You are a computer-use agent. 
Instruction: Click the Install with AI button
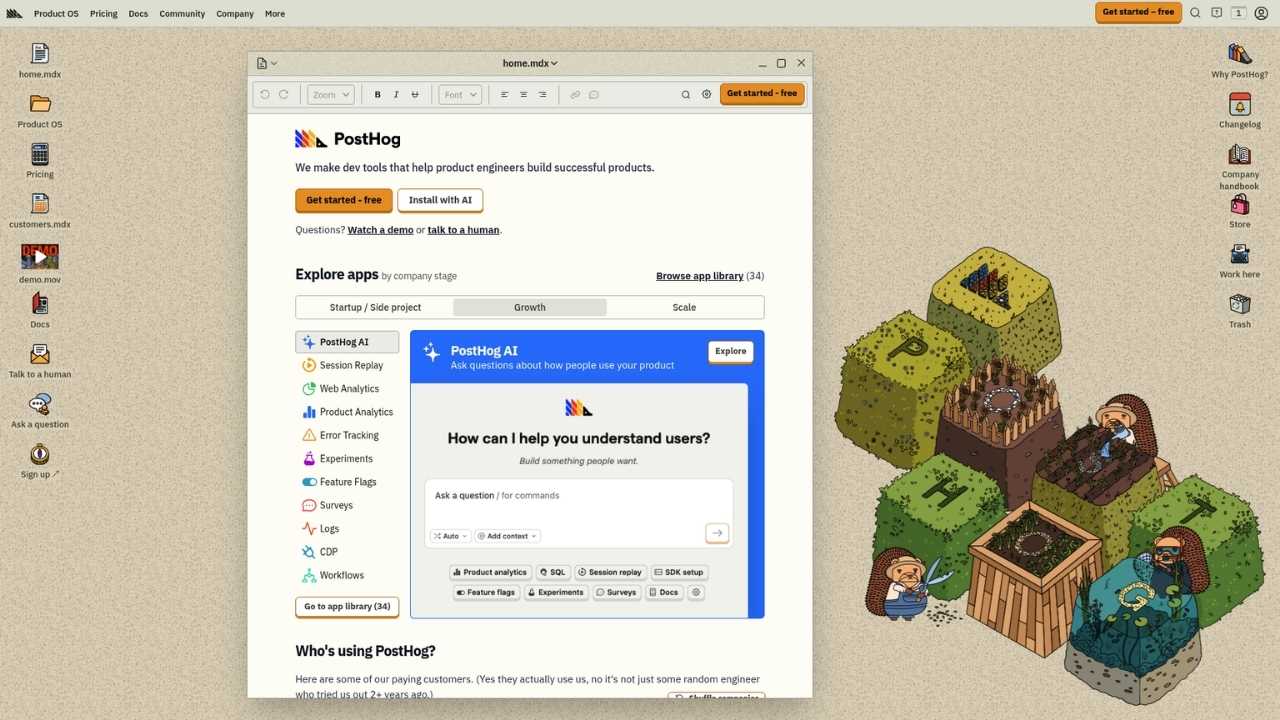pyautogui.click(x=440, y=200)
